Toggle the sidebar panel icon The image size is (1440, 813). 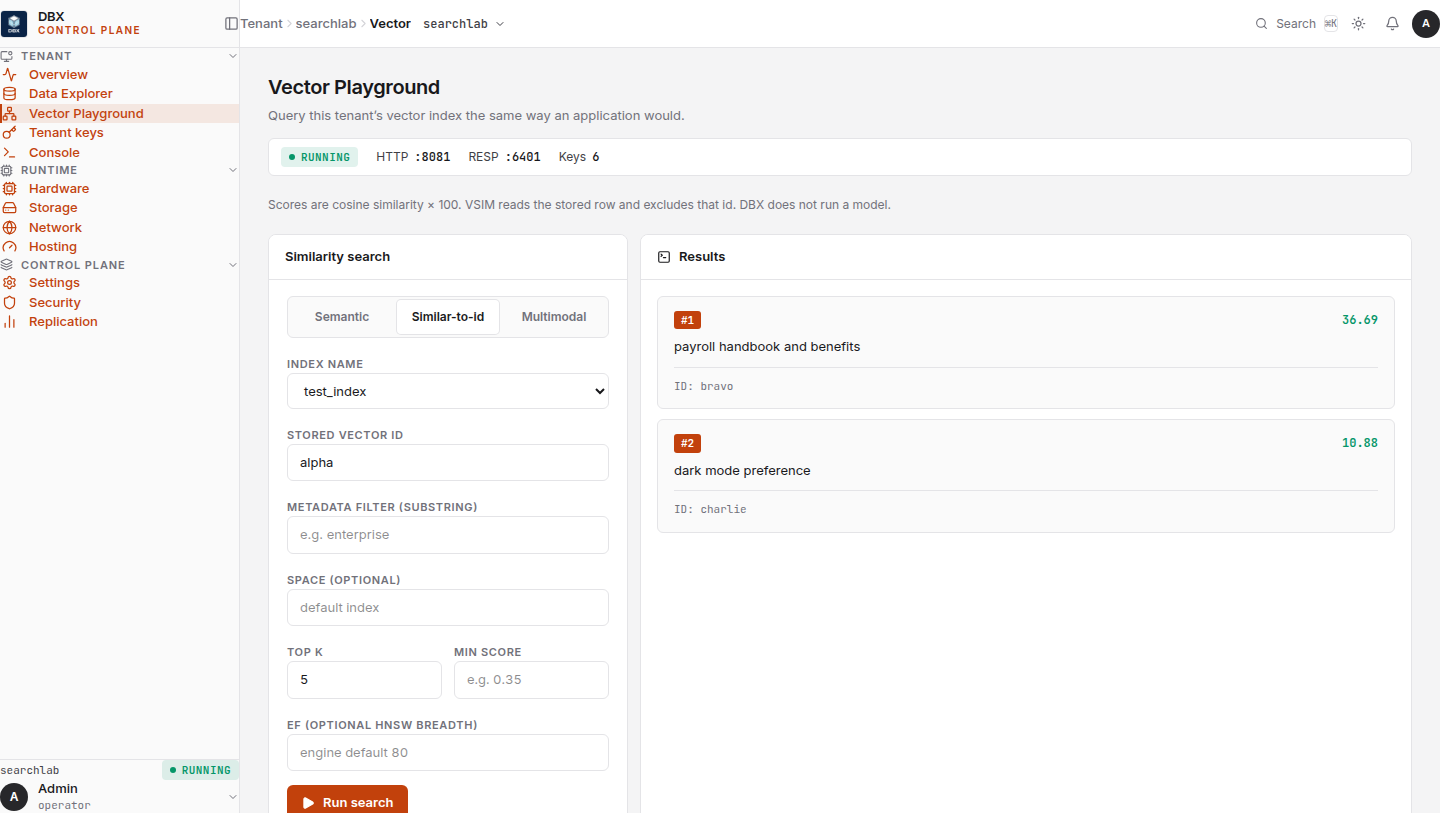pos(231,23)
